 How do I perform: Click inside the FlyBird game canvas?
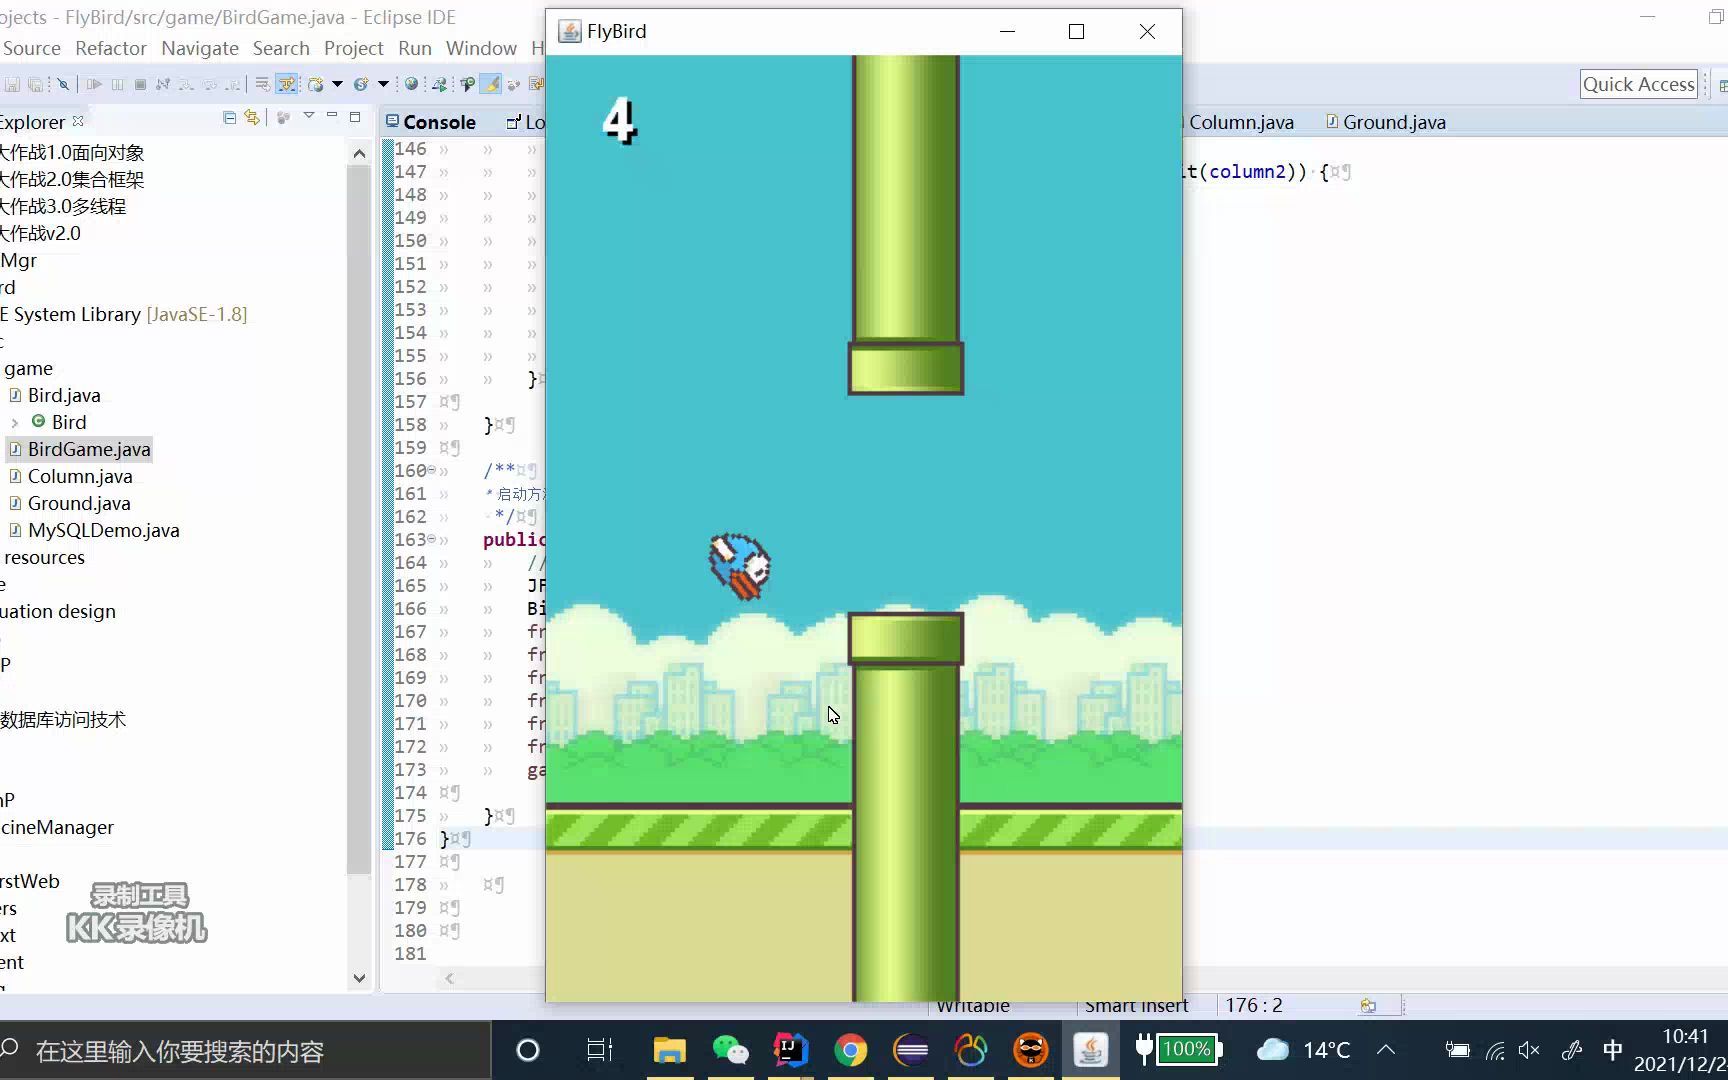point(863,528)
